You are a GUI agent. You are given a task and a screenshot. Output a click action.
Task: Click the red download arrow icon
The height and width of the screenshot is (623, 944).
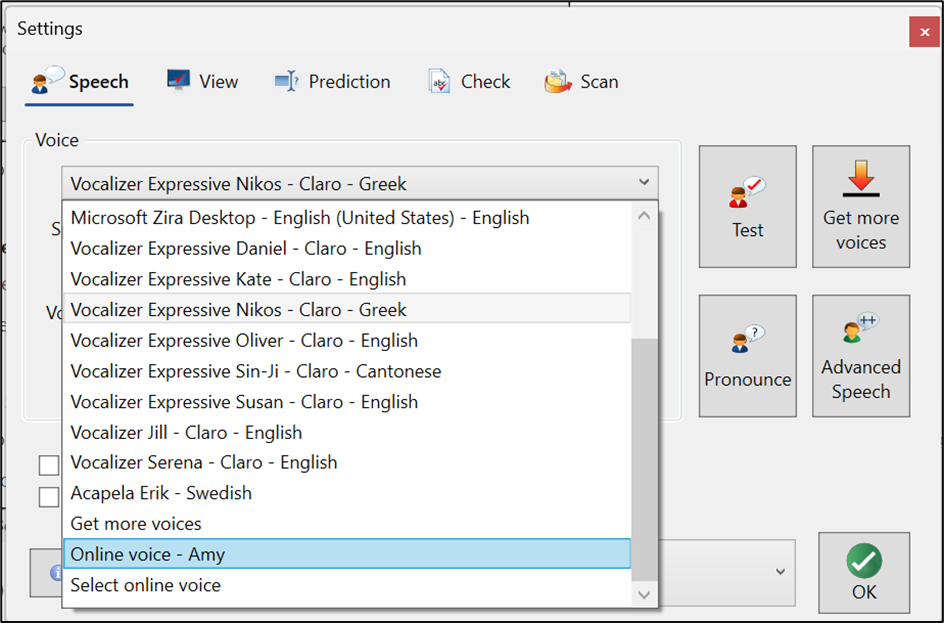861,178
